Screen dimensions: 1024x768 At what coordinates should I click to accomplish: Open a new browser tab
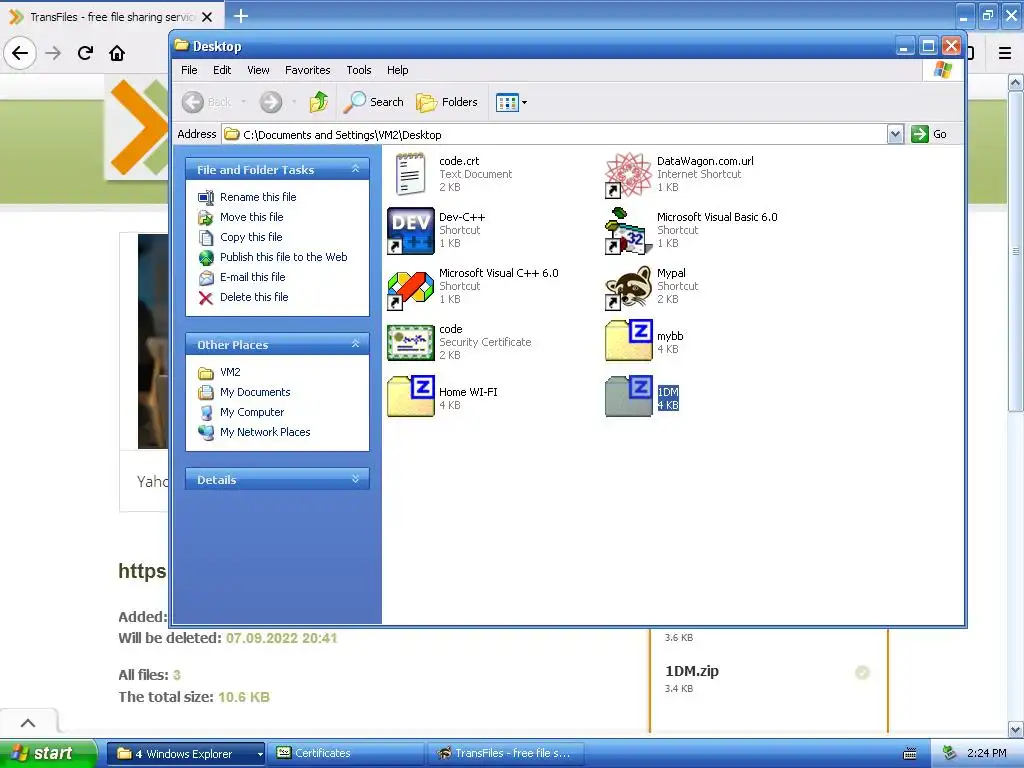pos(240,16)
